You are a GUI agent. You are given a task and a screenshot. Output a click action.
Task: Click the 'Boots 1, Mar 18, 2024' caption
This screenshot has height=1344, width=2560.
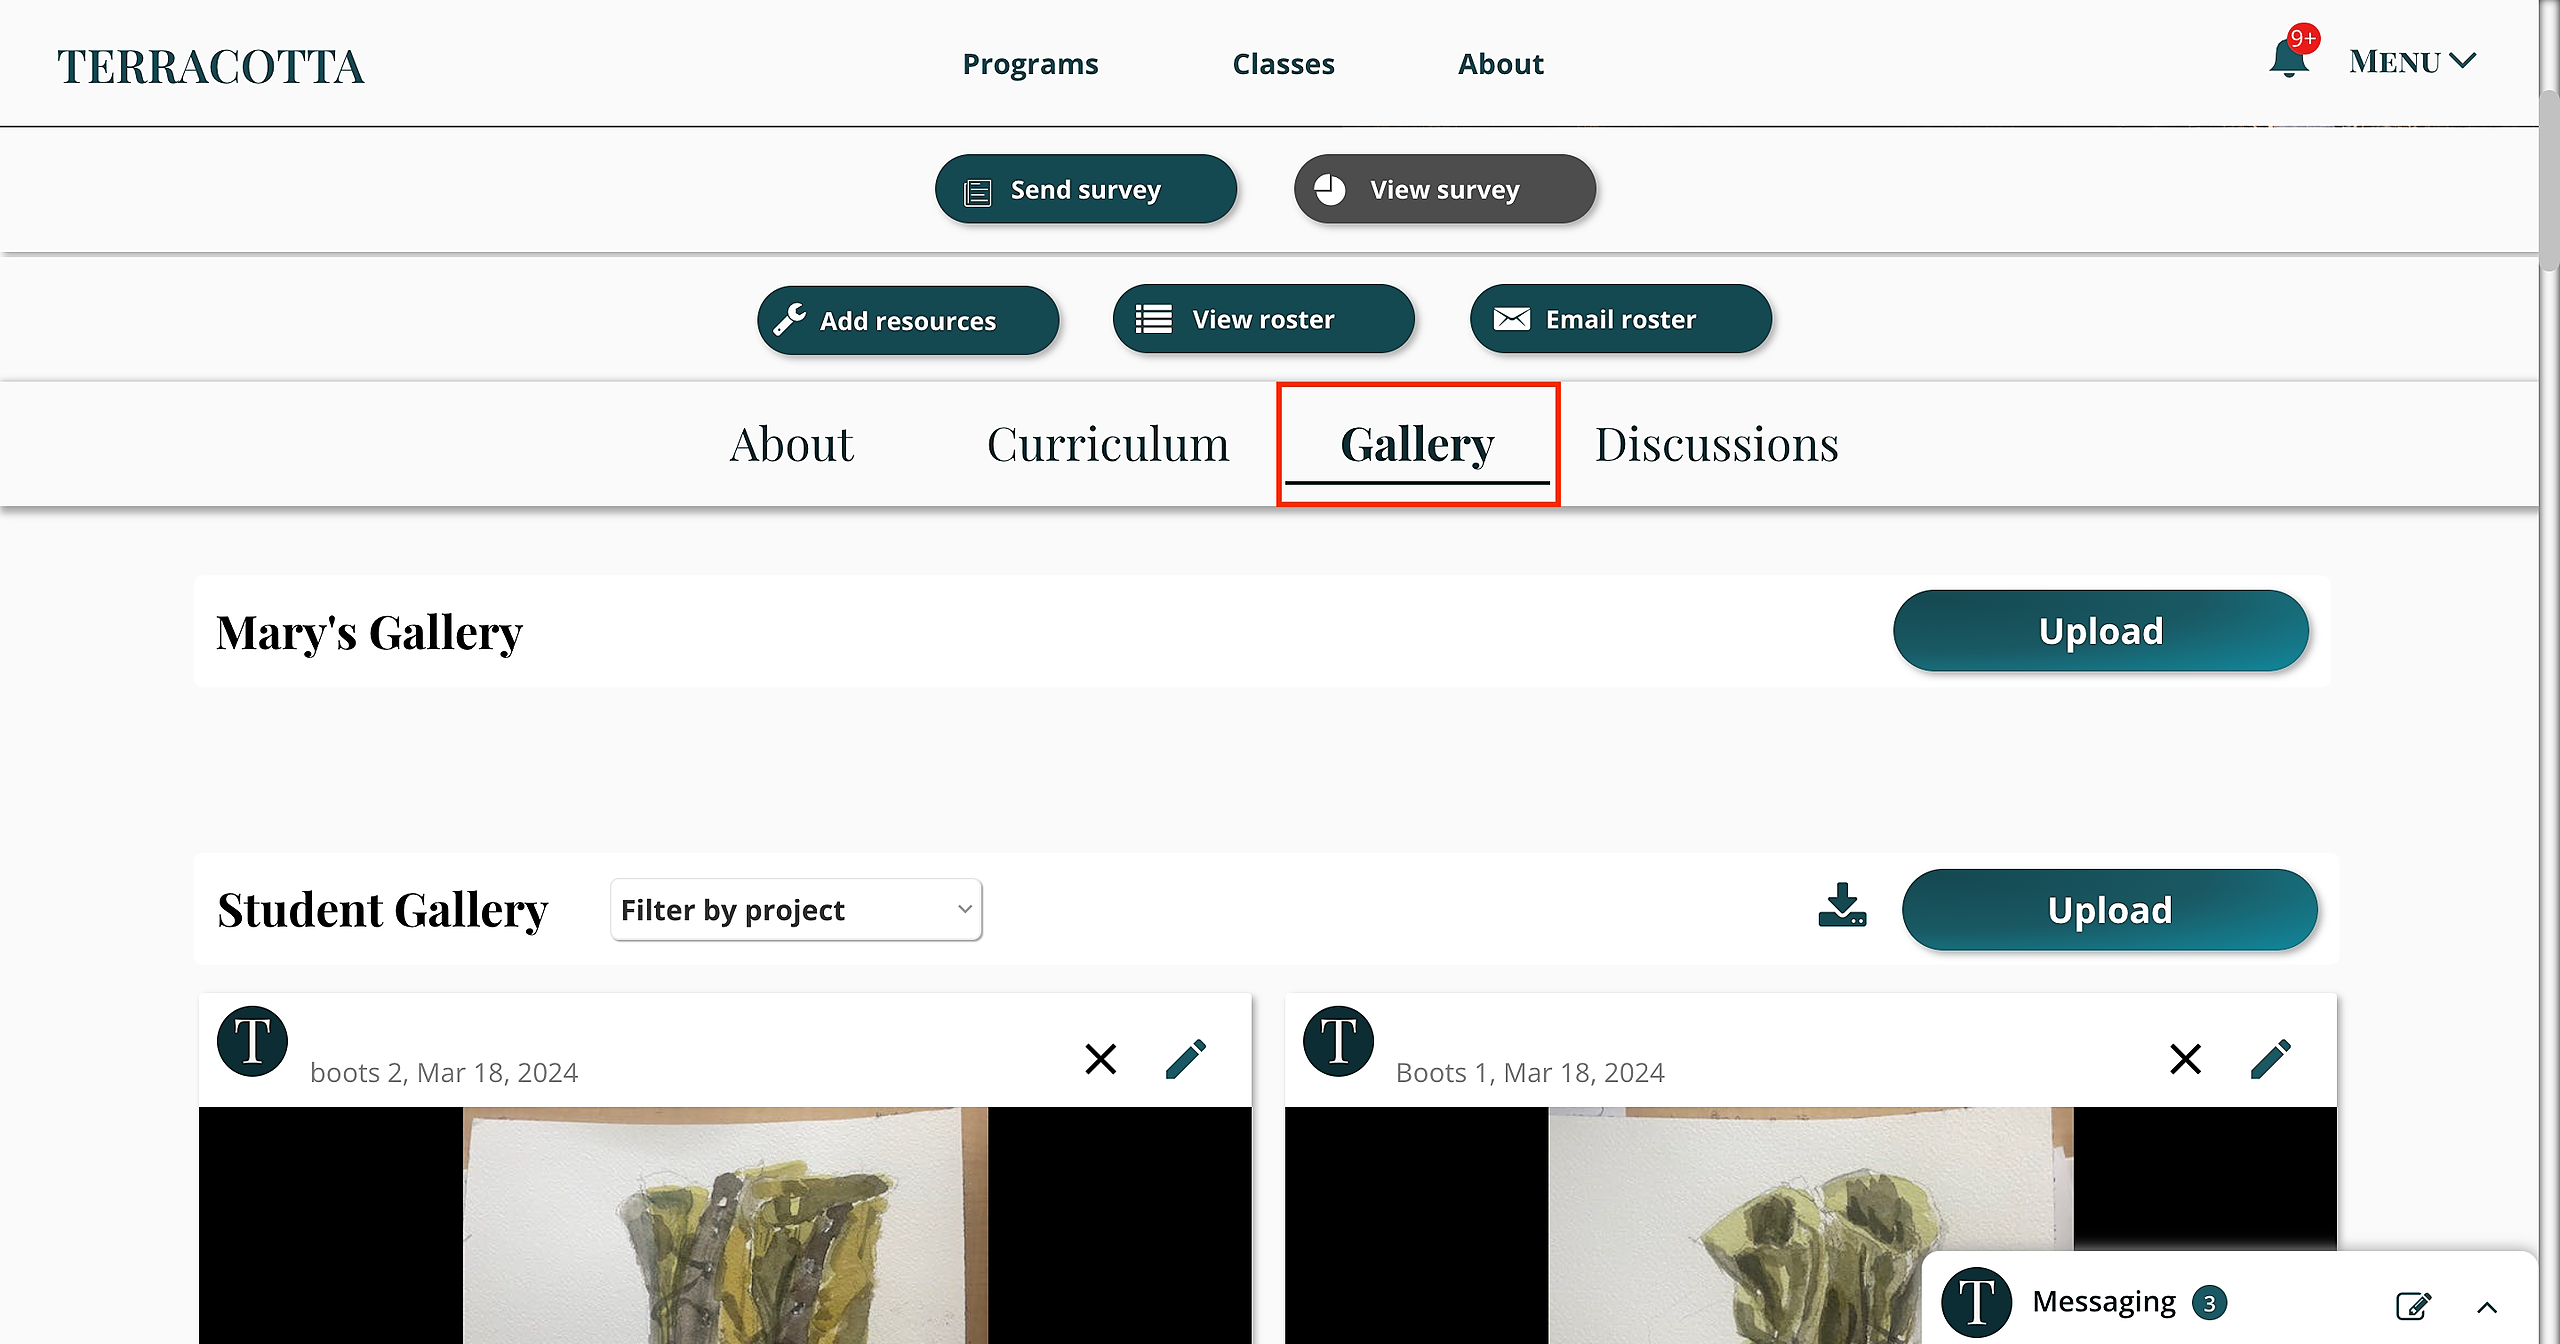click(1530, 1073)
